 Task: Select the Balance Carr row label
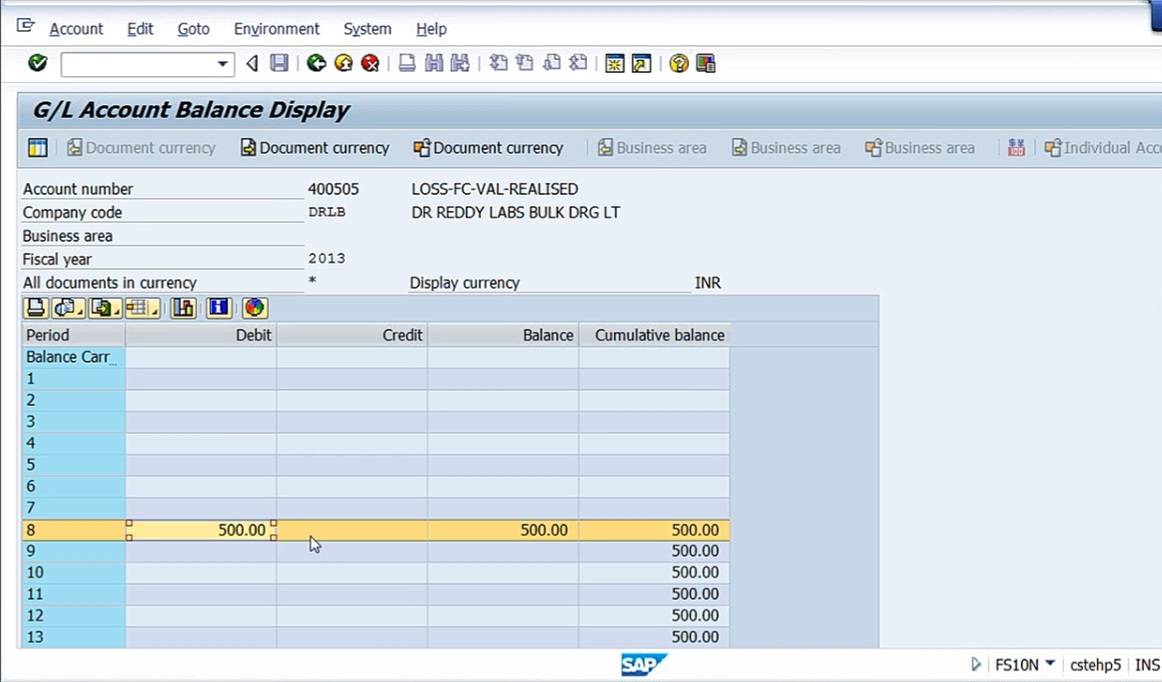(x=73, y=357)
